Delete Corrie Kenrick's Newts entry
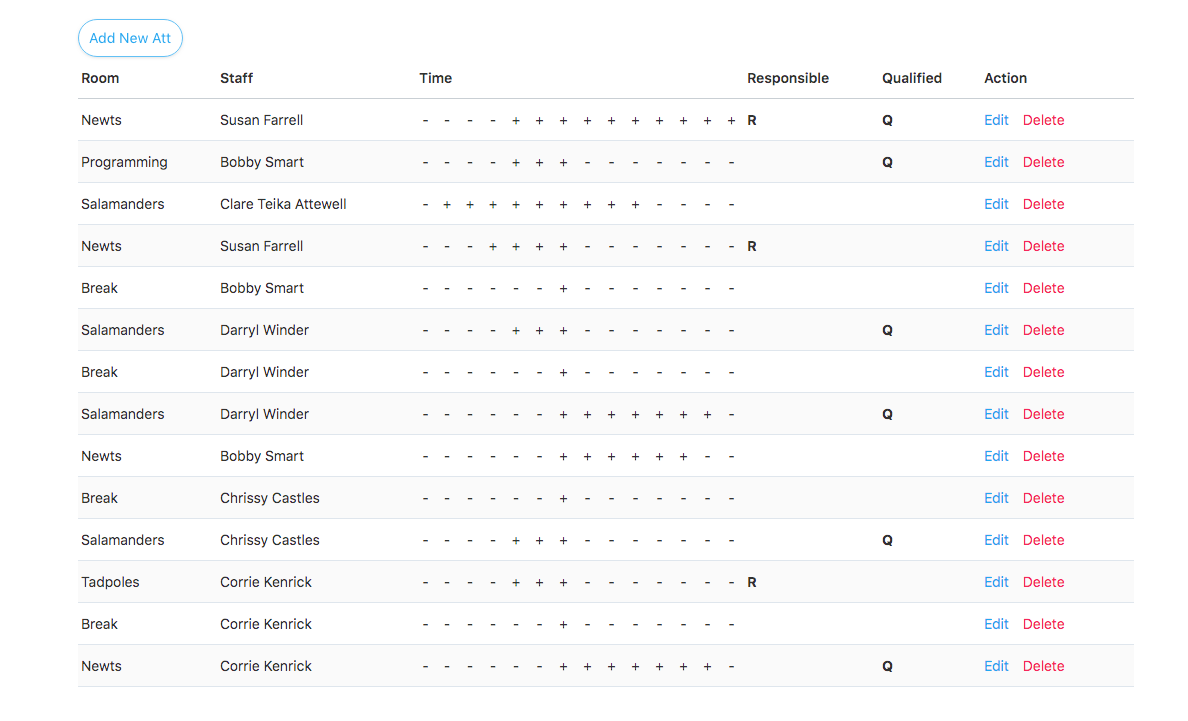 pyautogui.click(x=1043, y=666)
